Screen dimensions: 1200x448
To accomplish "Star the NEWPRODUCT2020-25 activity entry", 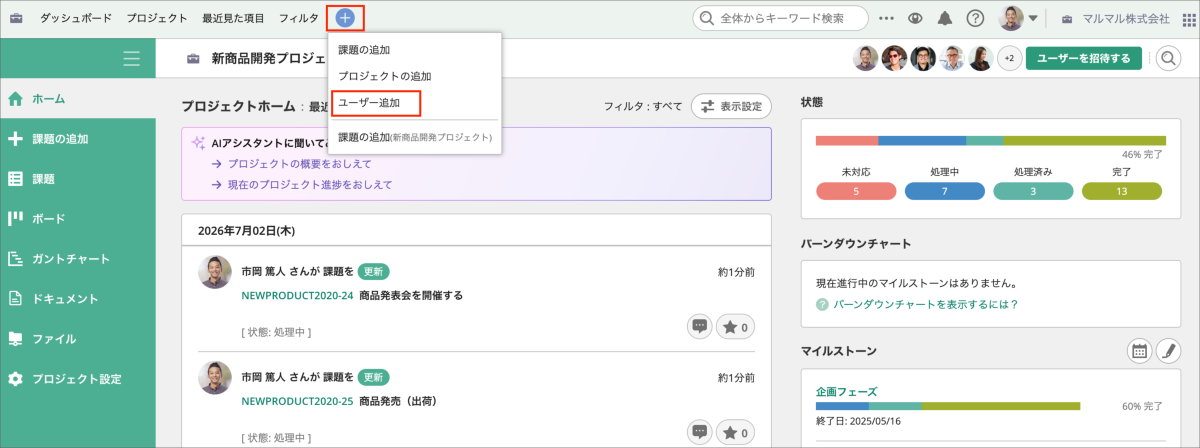I will coord(737,432).
